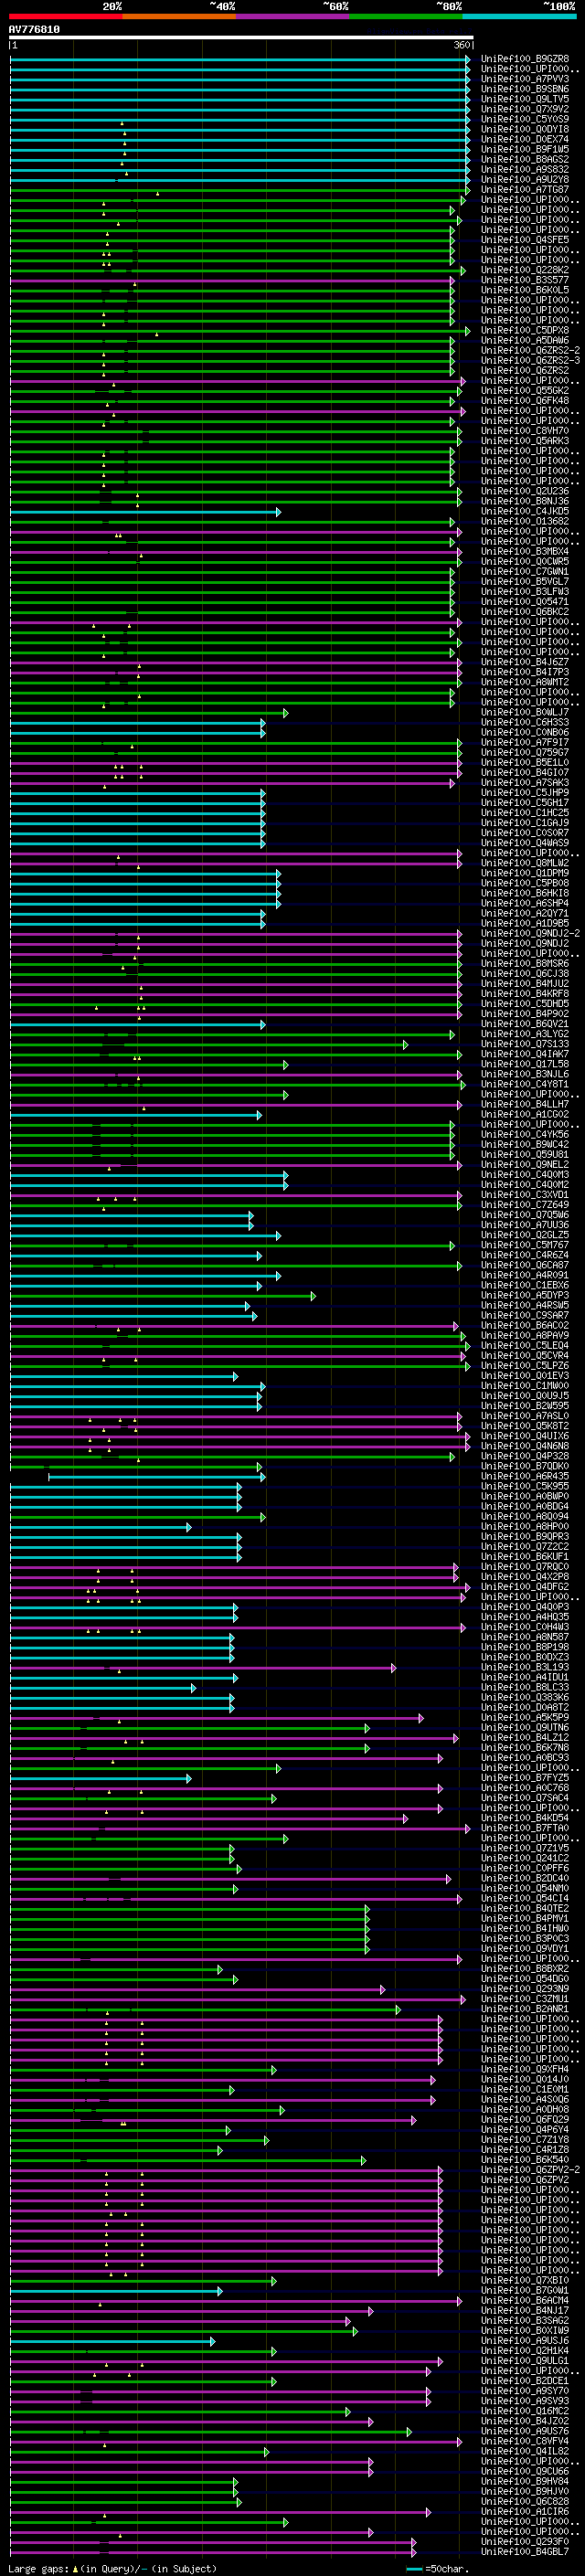The height and width of the screenshot is (2576, 585).
Task: Click the UniRef100_A7F9I7 label
Action: click(525, 742)
